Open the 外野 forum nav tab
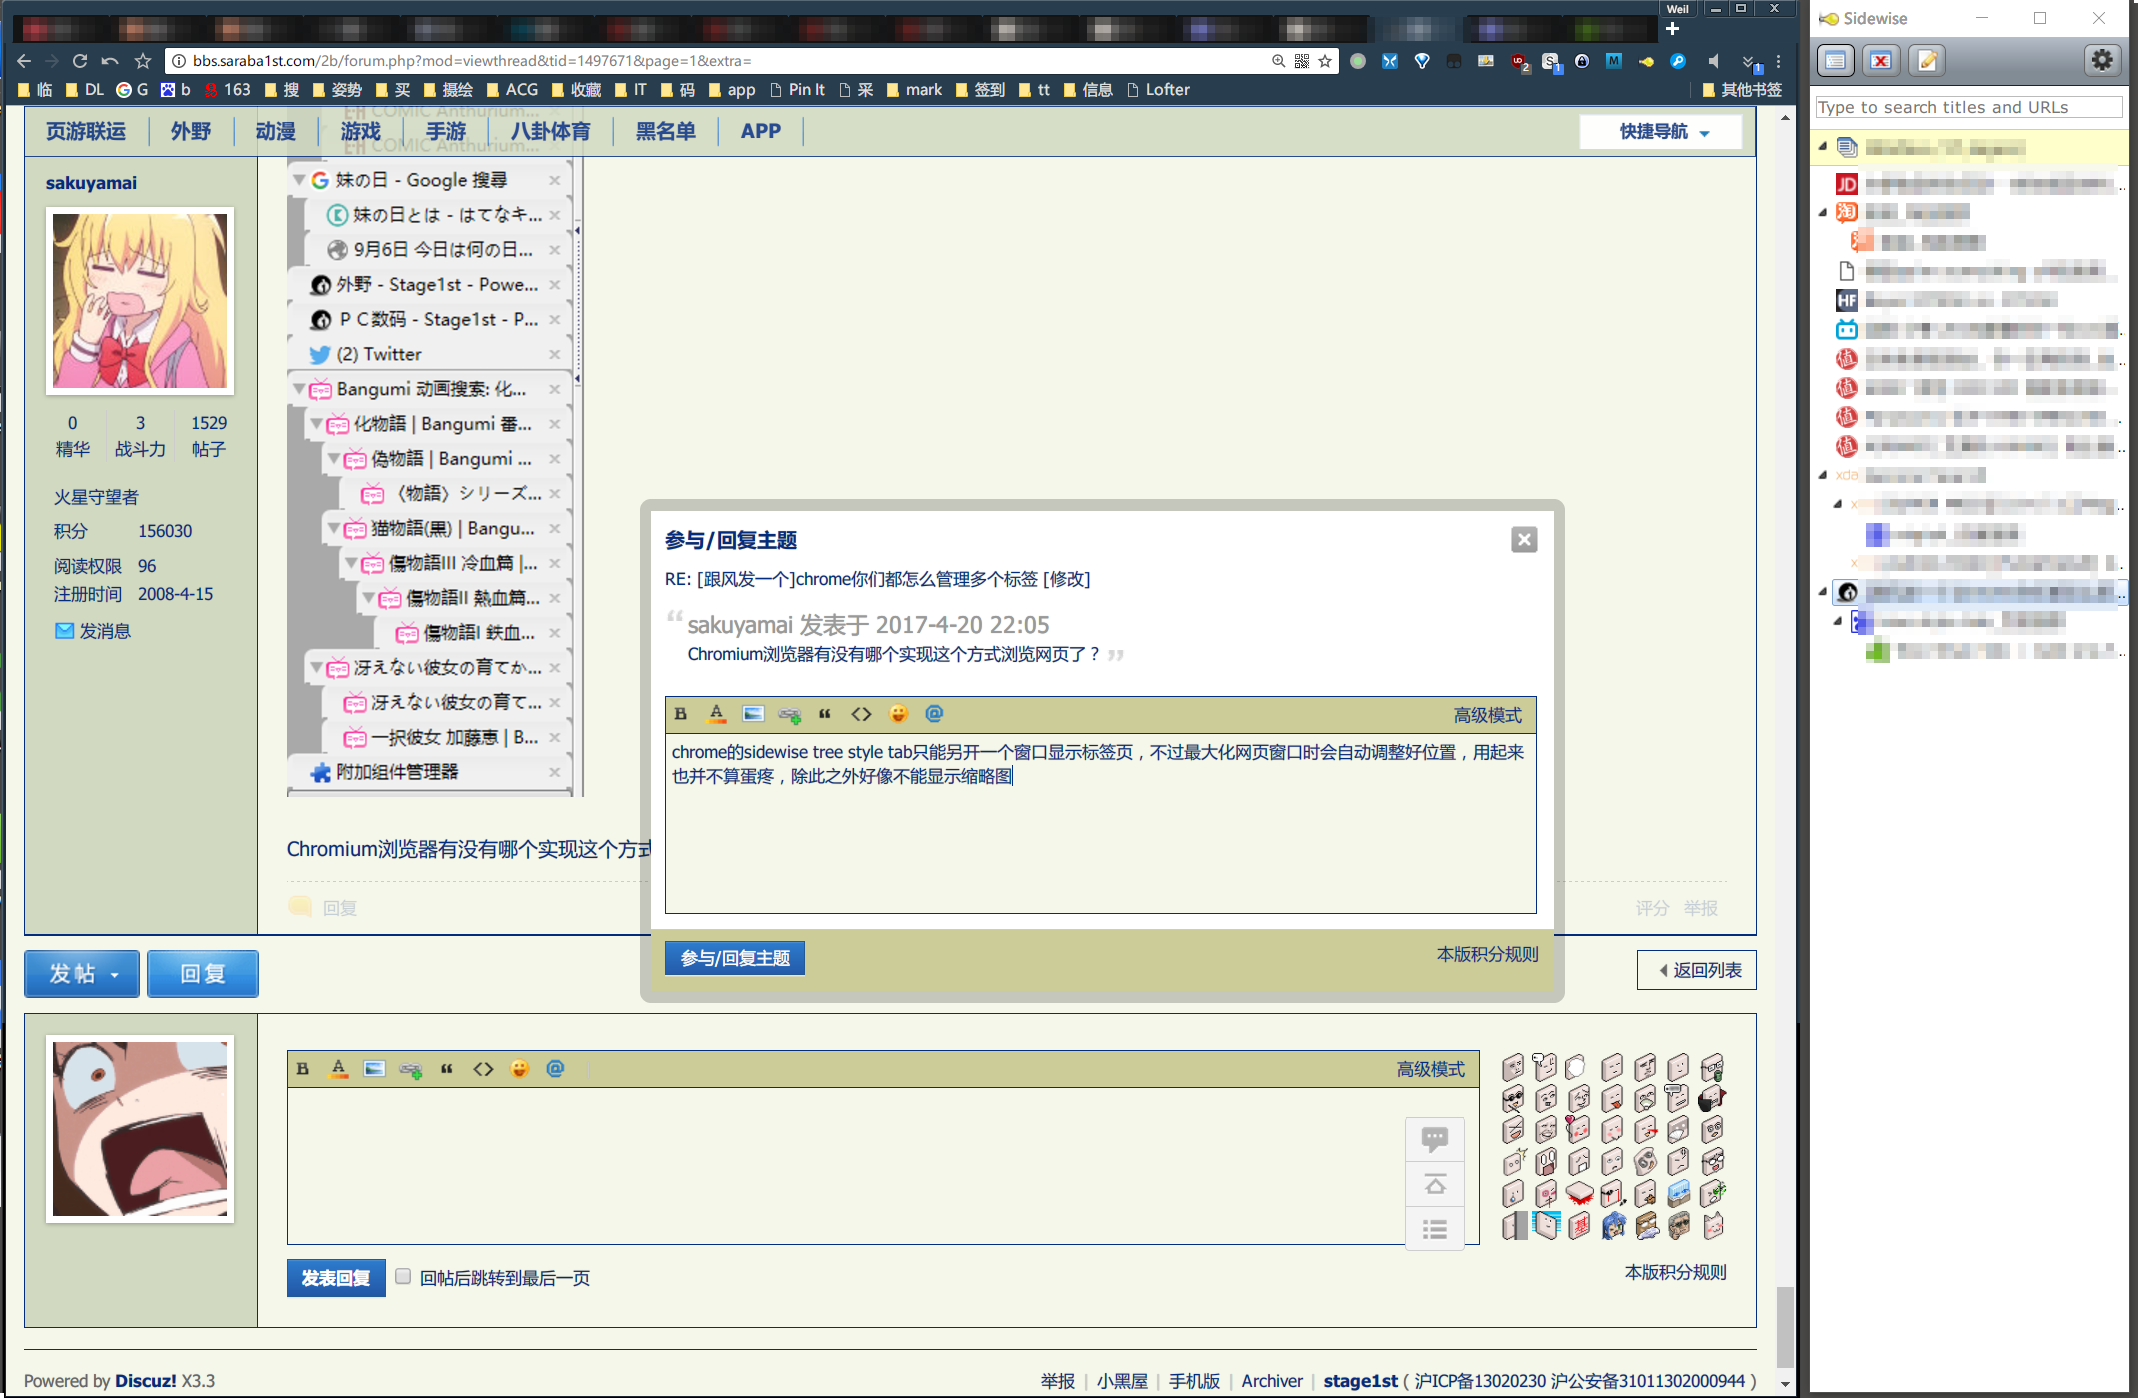The image size is (2138, 1398). point(190,132)
